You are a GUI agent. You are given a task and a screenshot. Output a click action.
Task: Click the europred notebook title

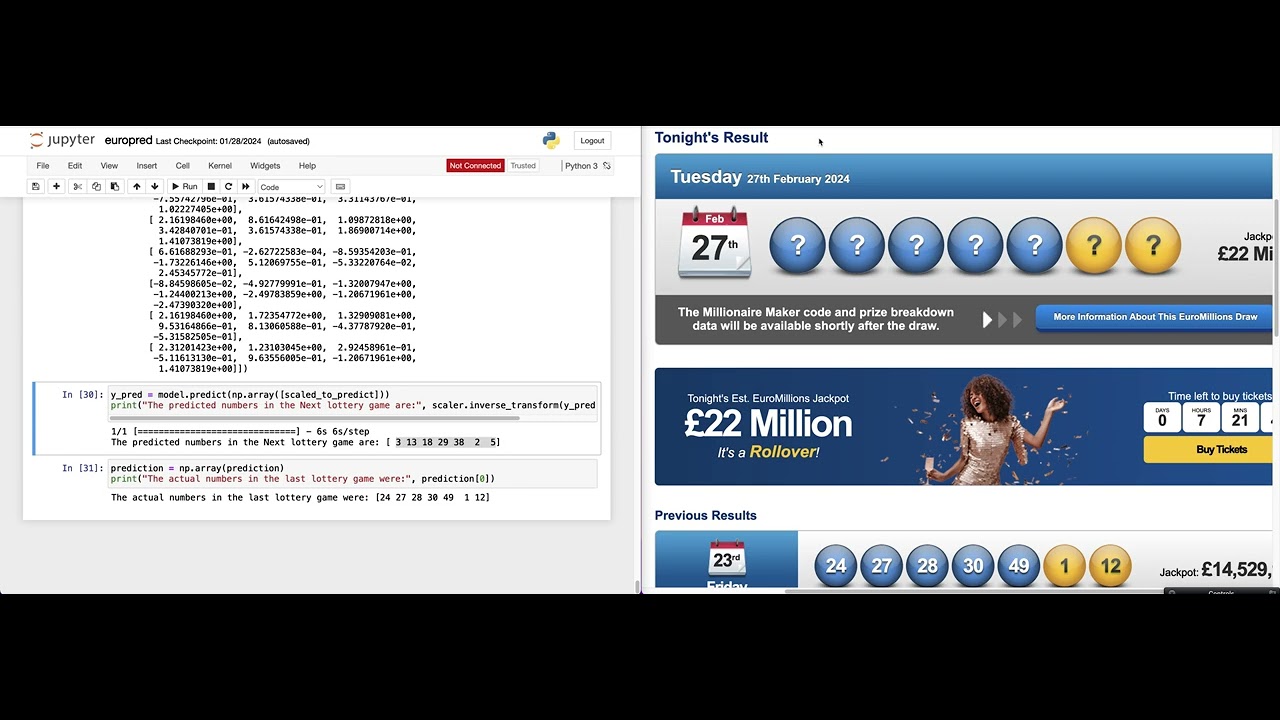coord(128,141)
